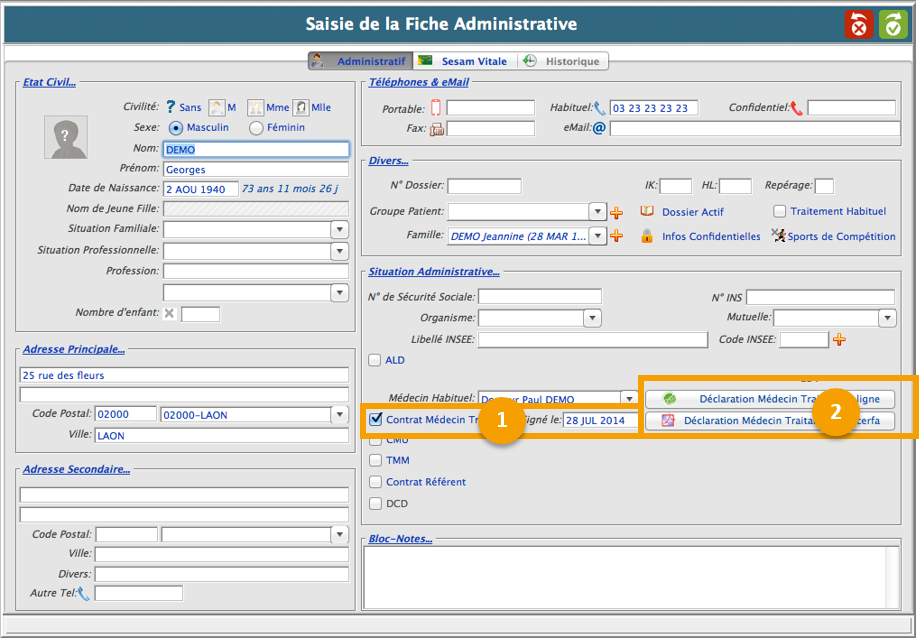
Task: Select the Féminin radio button
Action: pyautogui.click(x=256, y=128)
